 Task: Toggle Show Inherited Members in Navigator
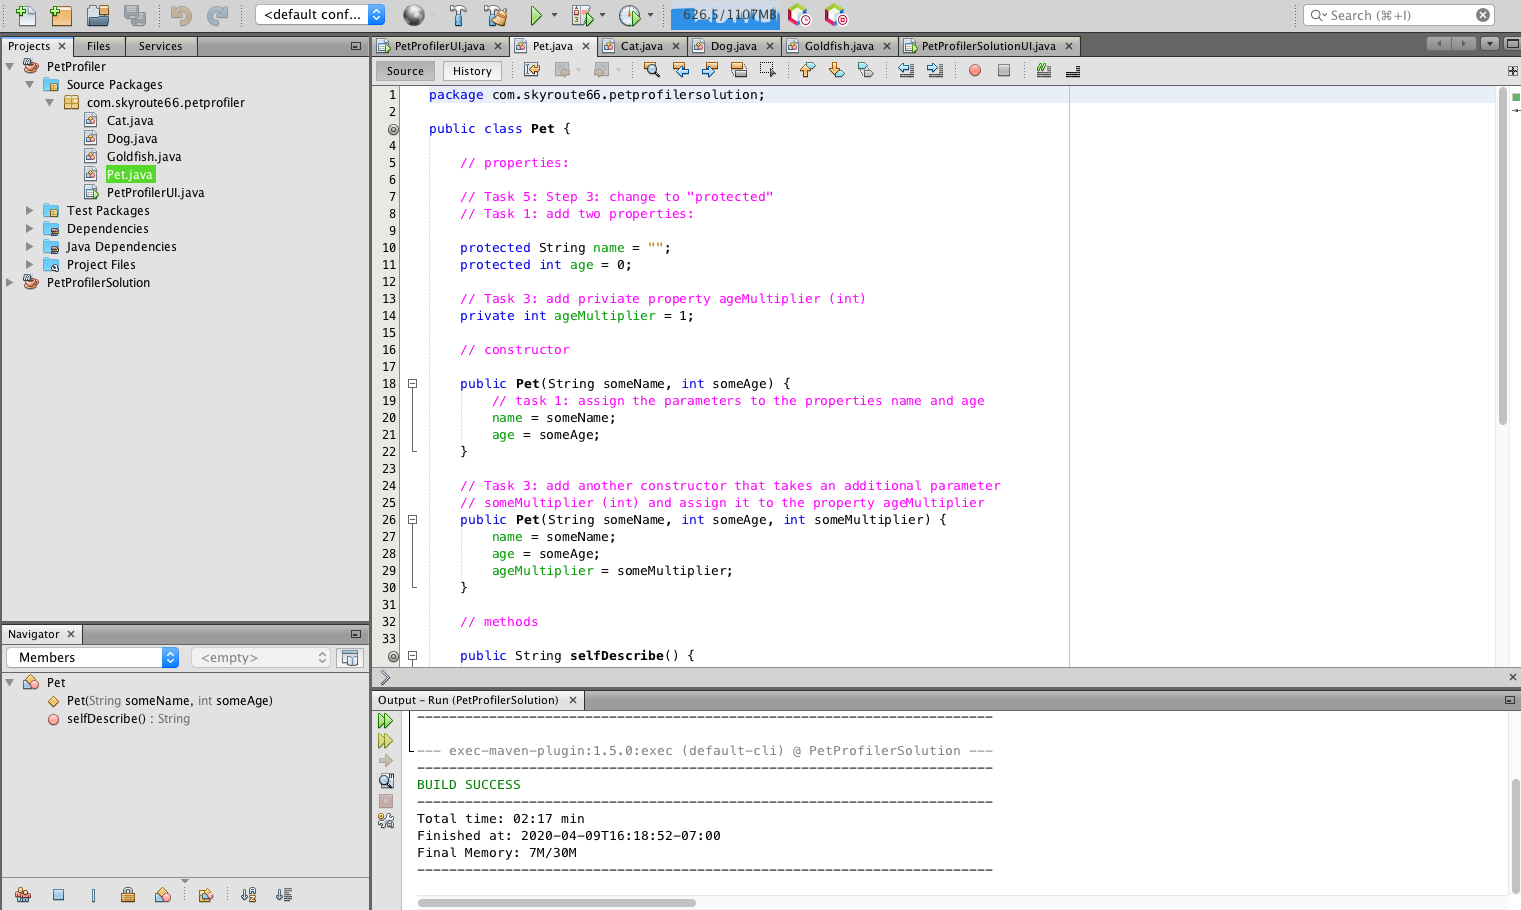click(x=23, y=895)
